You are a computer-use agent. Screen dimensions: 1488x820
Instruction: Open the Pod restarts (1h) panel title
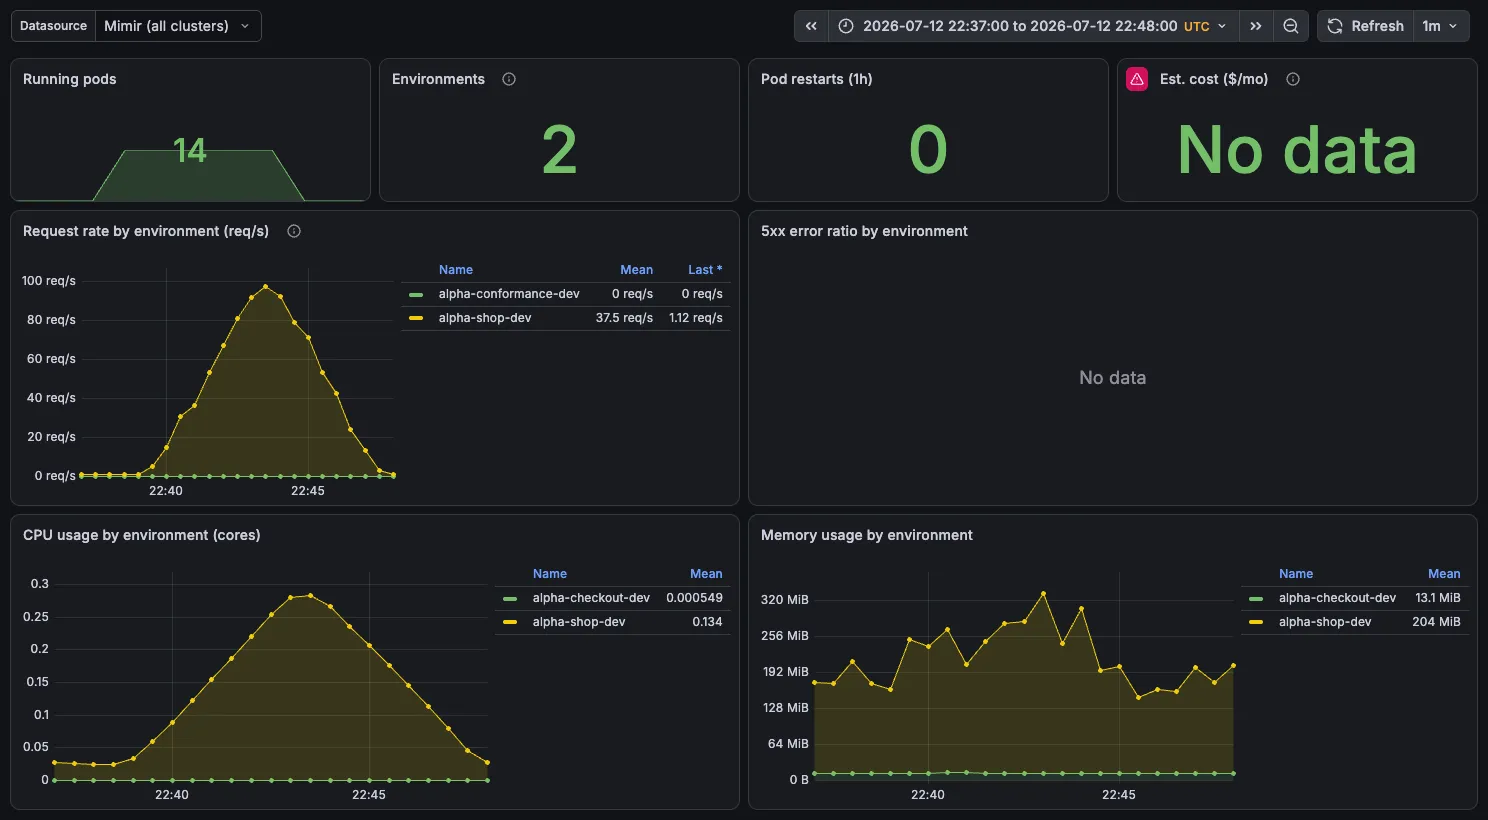[x=817, y=79]
